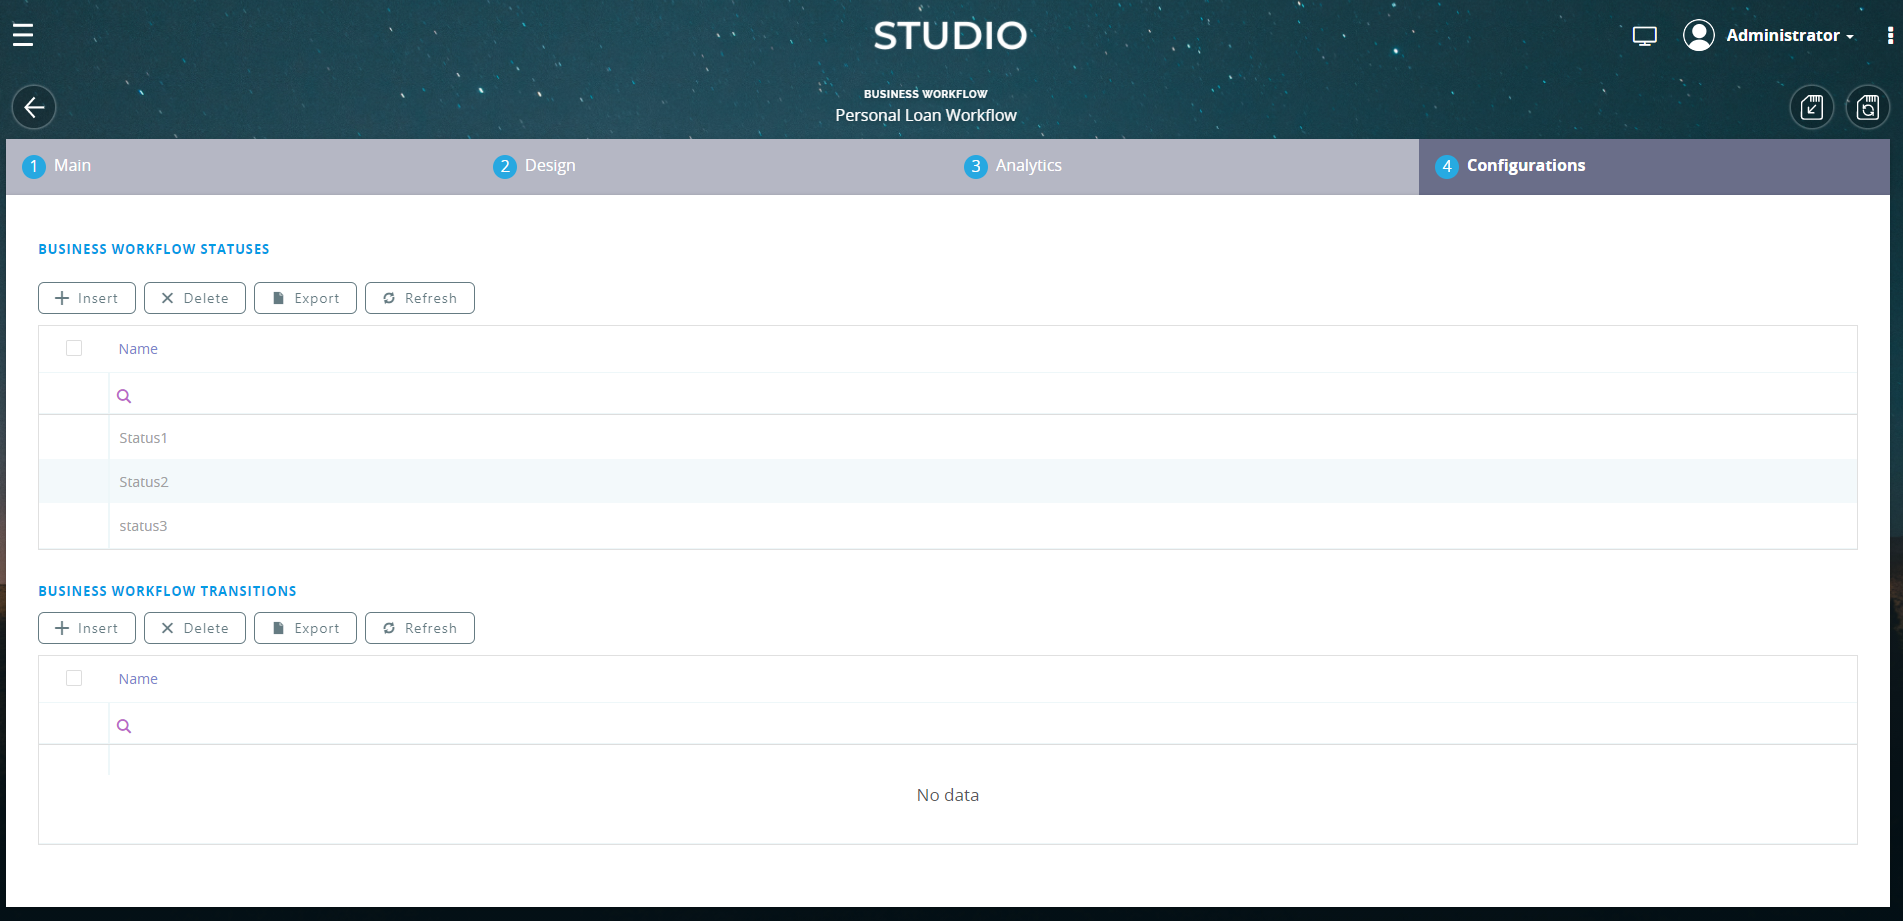1903x921 pixels.
Task: Open the Administrator profile avatar icon
Action: (1698, 34)
